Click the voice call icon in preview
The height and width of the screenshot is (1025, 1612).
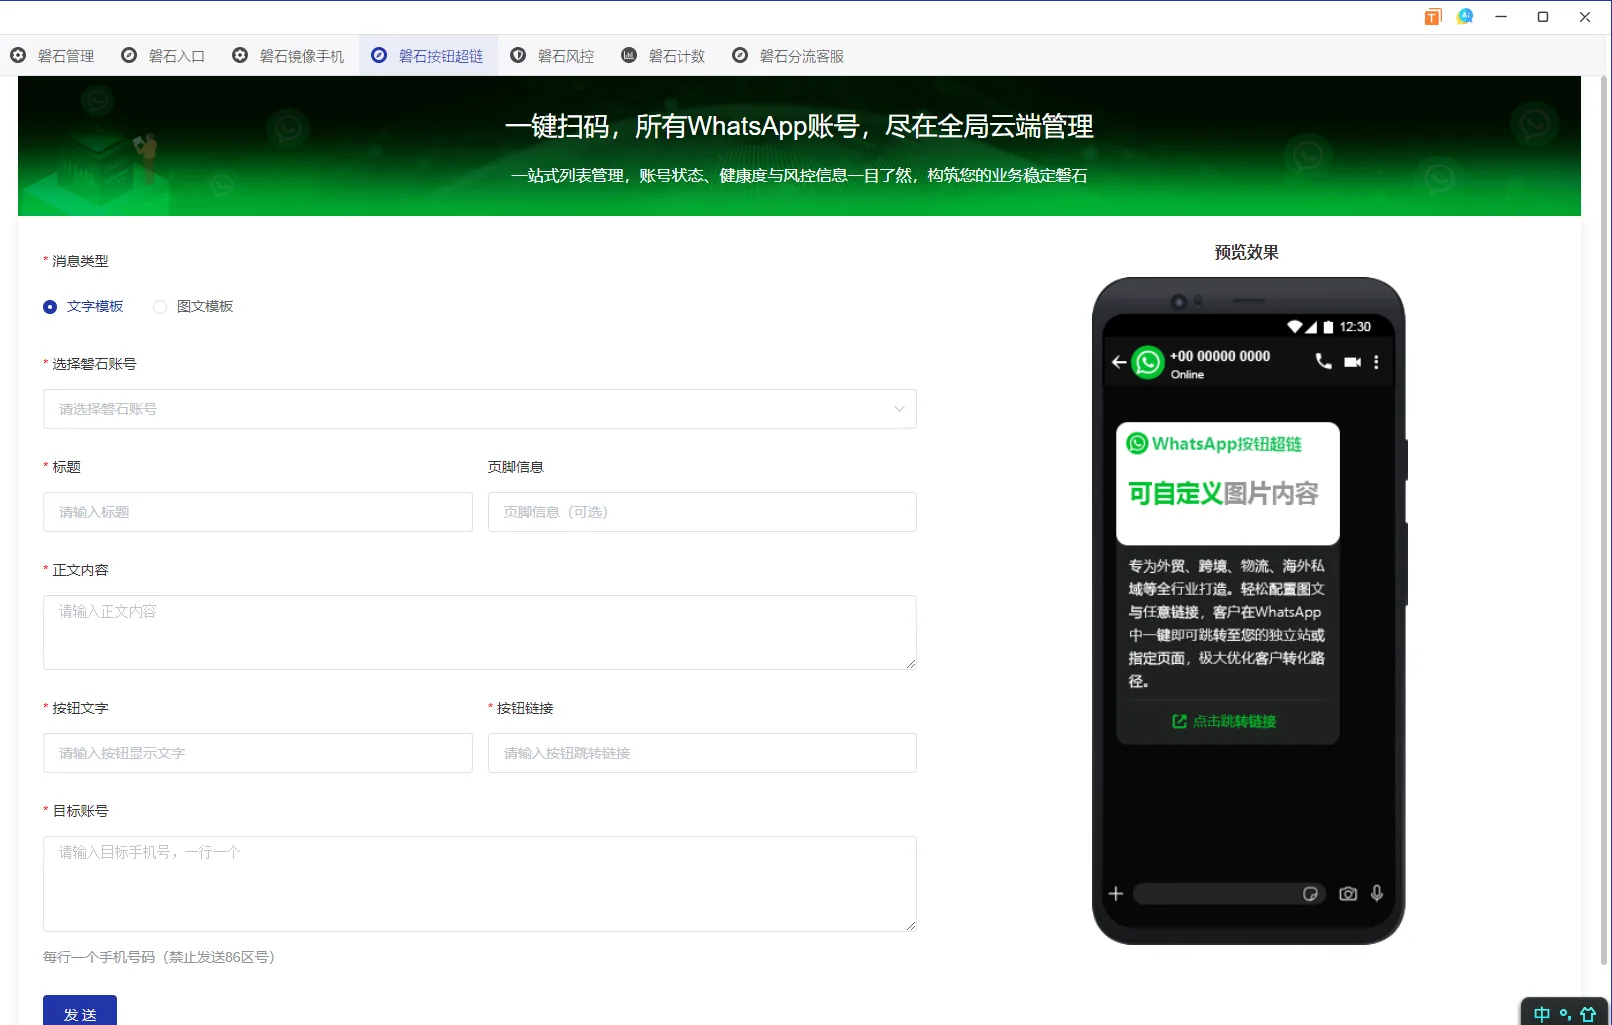point(1324,362)
